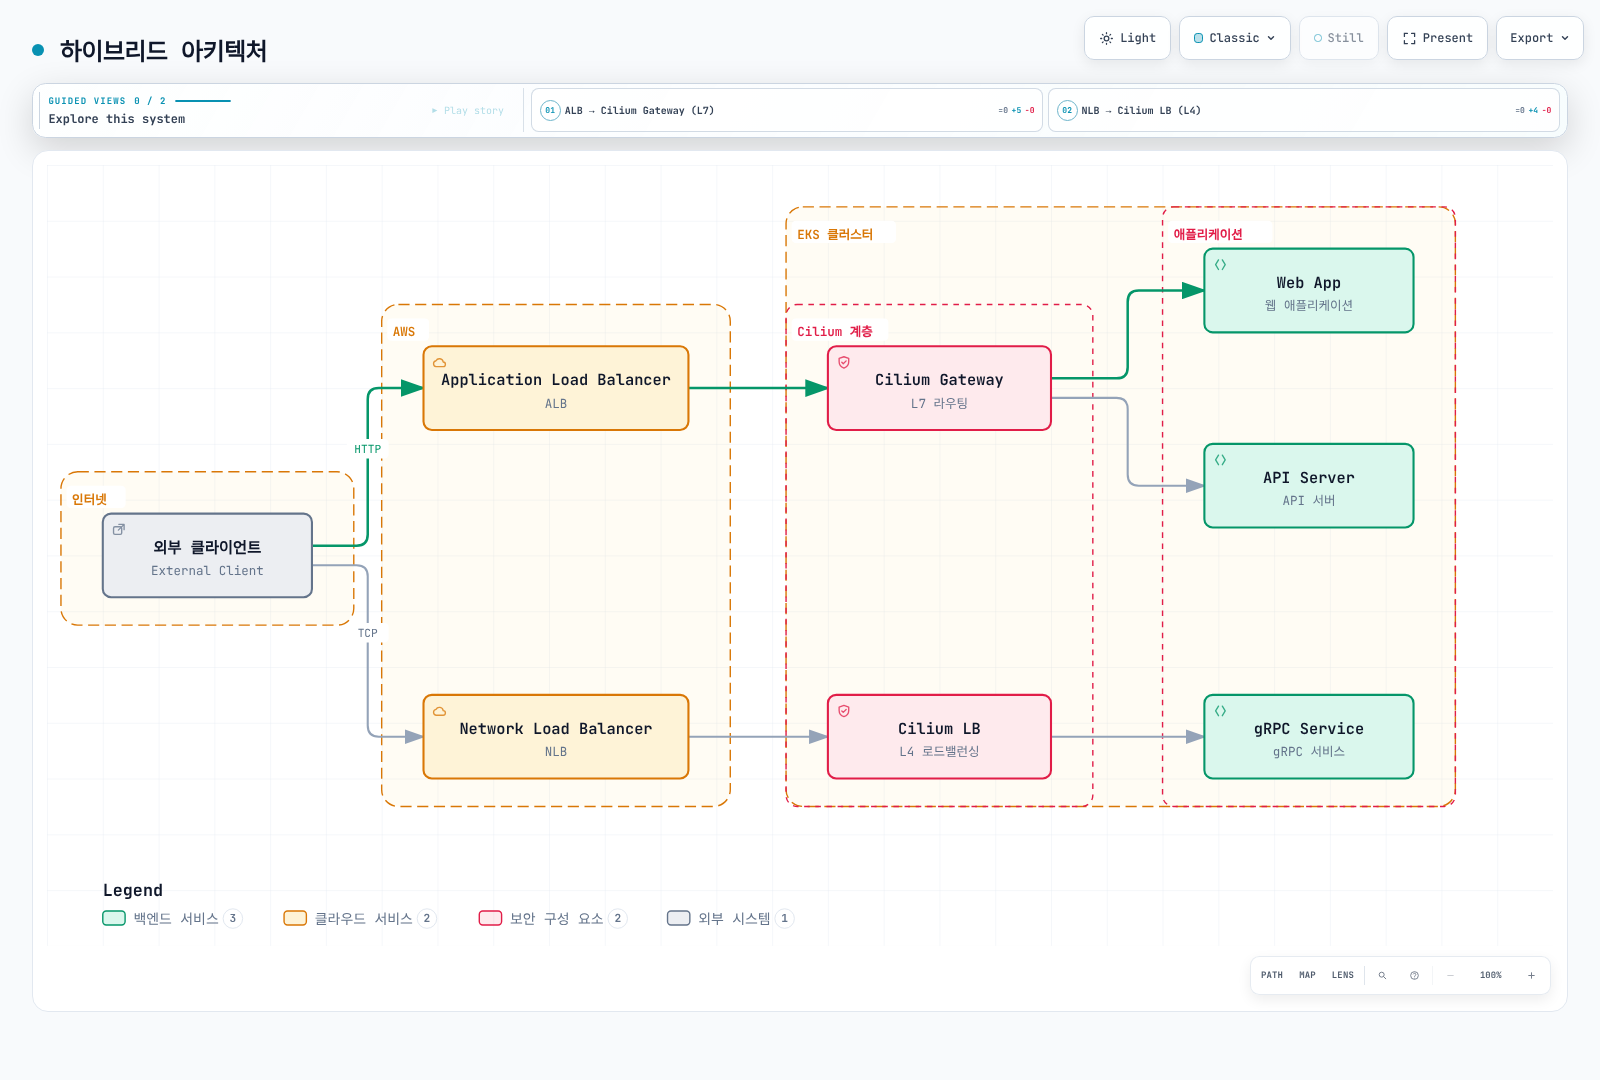Screen dimensions: 1600x1080
Task: Select the Network Load Balancer node
Action: pos(556,737)
